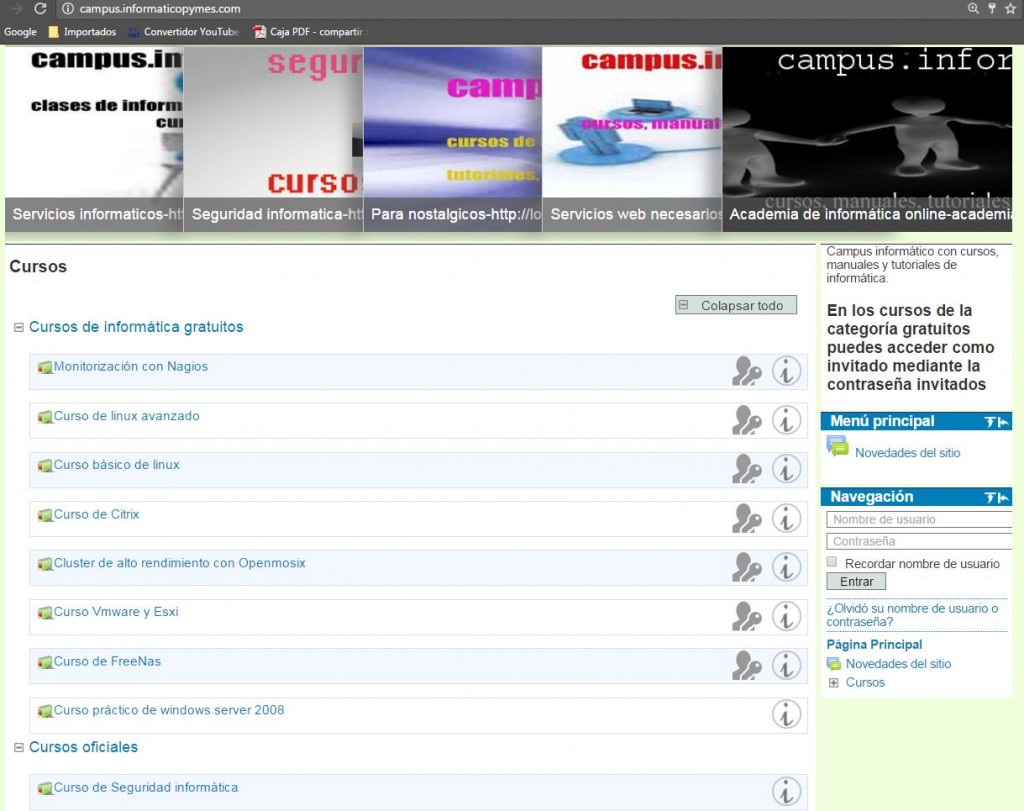Open the Seguridad informatica banner thumbnail

pyautogui.click(x=274, y=139)
